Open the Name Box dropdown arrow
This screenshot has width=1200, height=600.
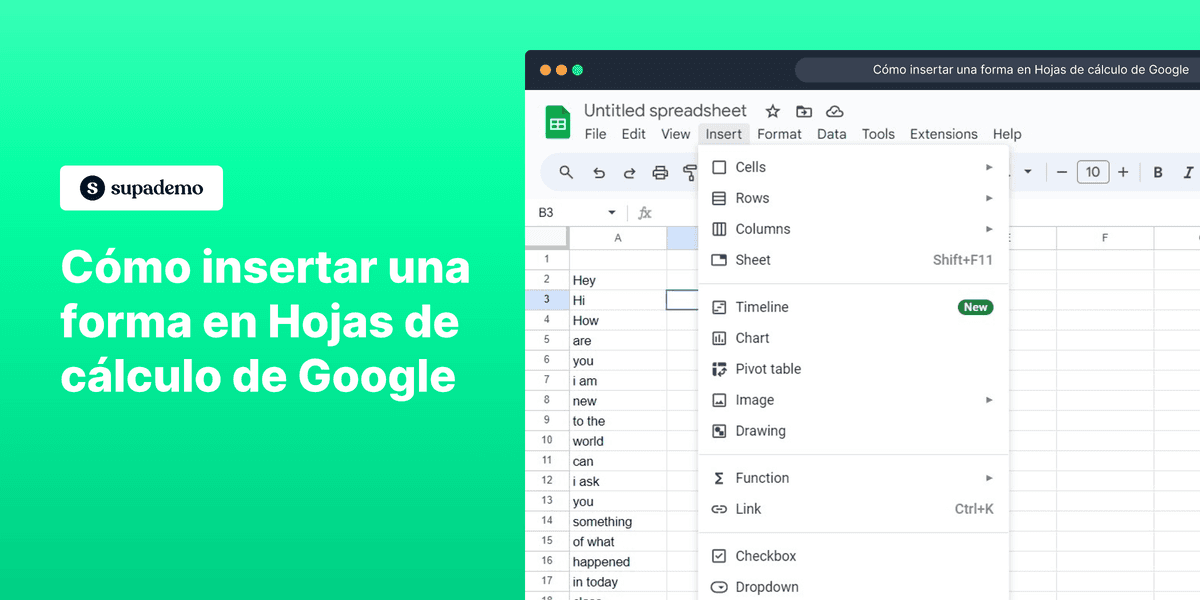click(x=612, y=212)
